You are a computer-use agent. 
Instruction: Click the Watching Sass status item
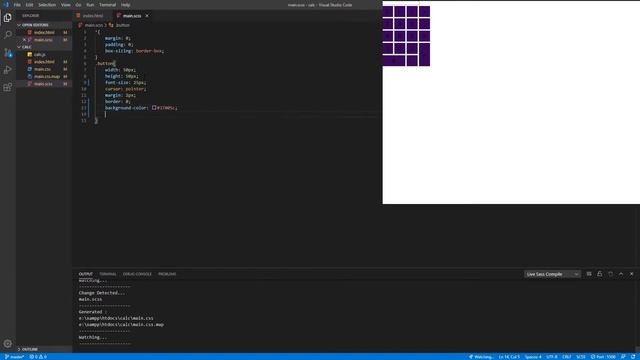pos(481,357)
